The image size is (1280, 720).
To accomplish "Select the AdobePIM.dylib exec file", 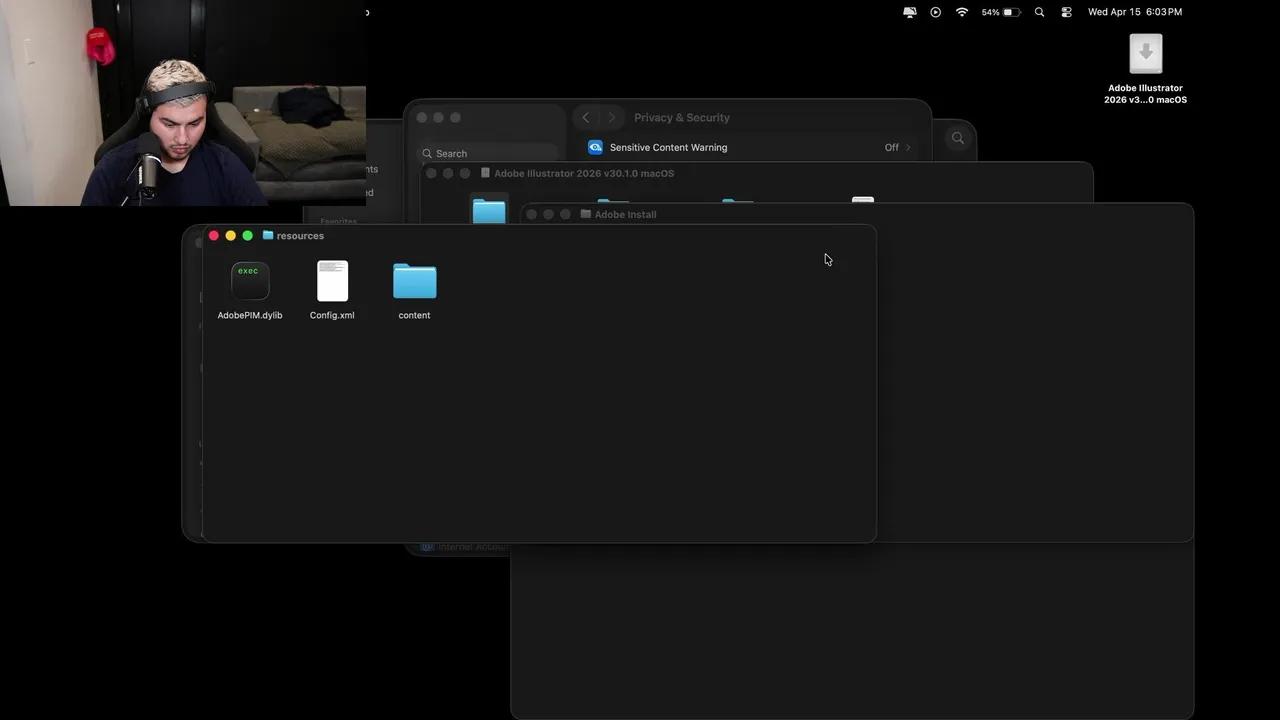I will tap(250, 281).
